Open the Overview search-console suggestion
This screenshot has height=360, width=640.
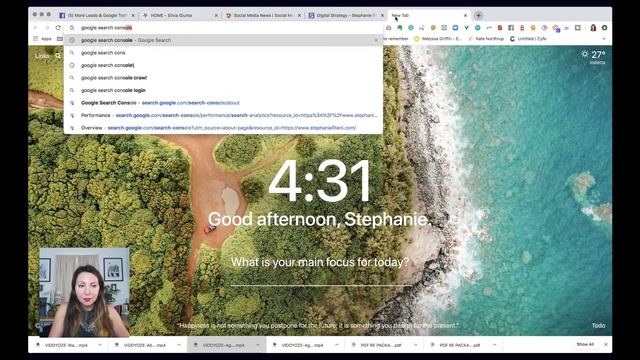[x=223, y=128]
